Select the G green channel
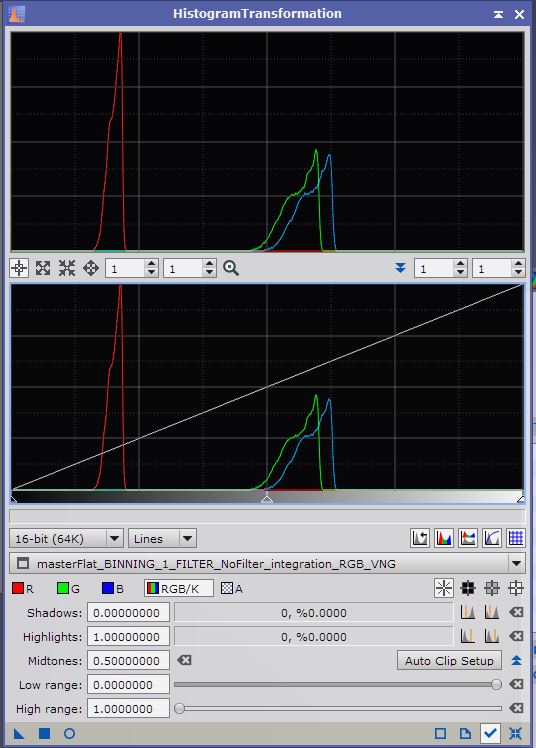This screenshot has height=748, width=536. pos(68,589)
